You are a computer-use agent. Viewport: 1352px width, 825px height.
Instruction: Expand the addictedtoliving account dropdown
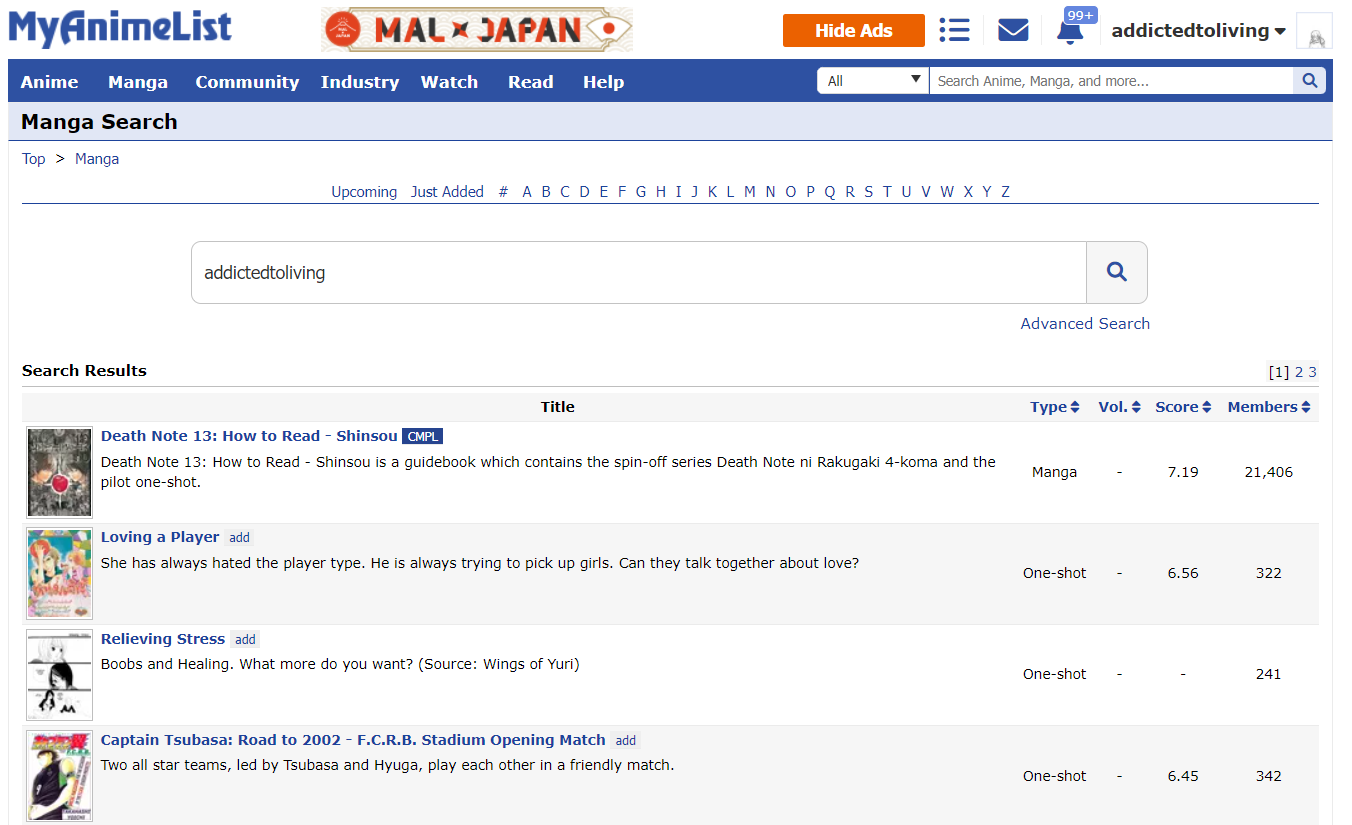(x=1198, y=31)
